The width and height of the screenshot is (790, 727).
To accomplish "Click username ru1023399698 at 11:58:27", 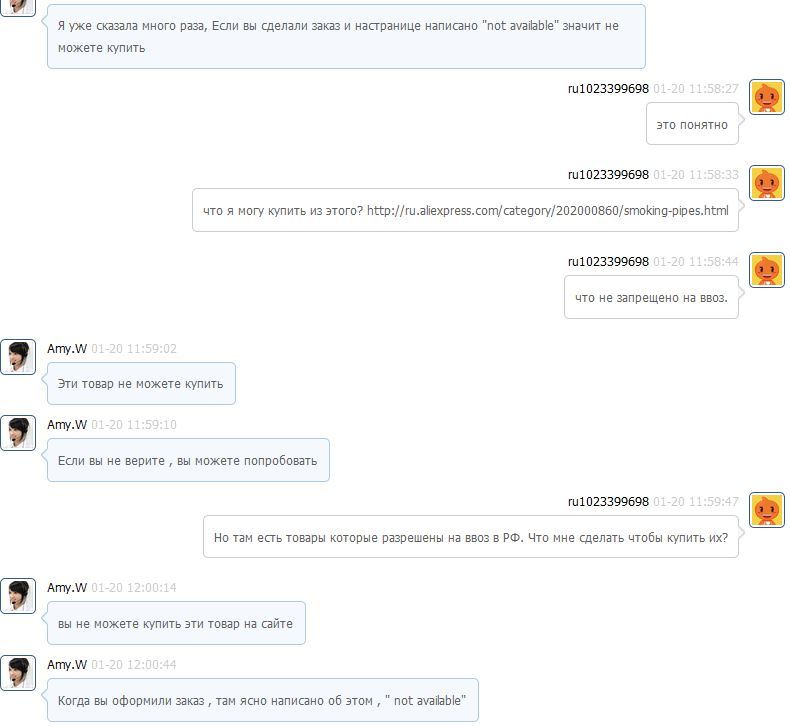I will point(608,89).
